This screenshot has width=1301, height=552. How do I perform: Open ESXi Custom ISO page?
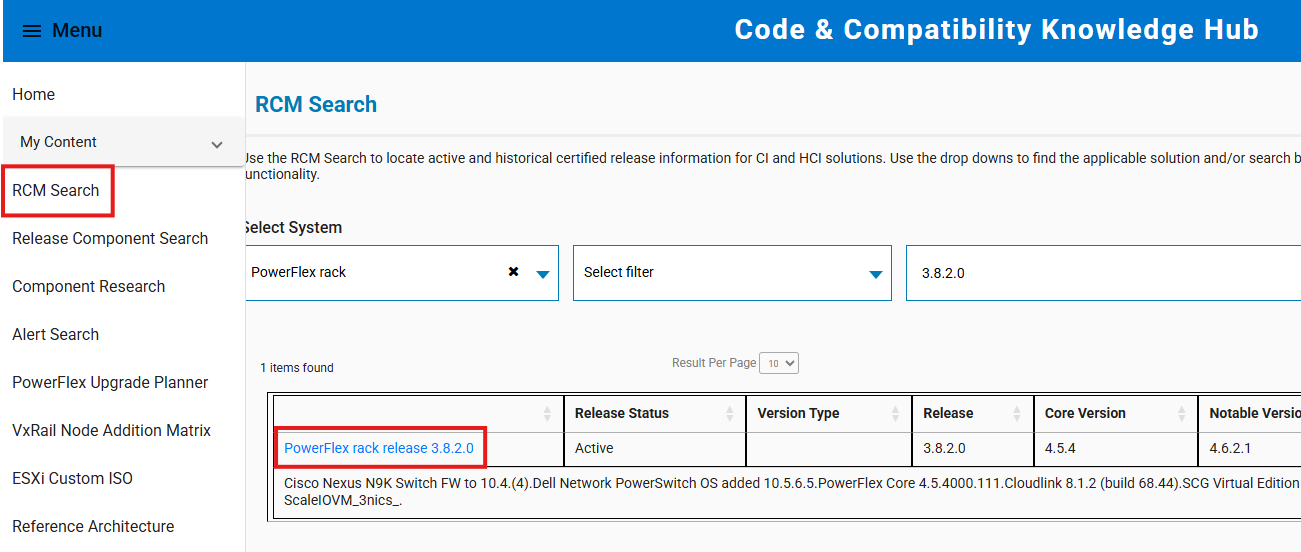pyautogui.click(x=72, y=478)
